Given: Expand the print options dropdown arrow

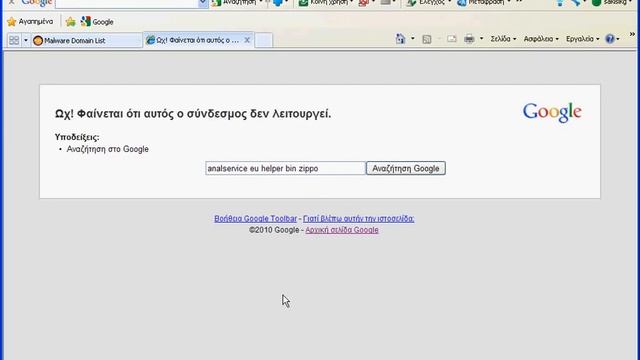Looking at the screenshot, I should point(481,39).
